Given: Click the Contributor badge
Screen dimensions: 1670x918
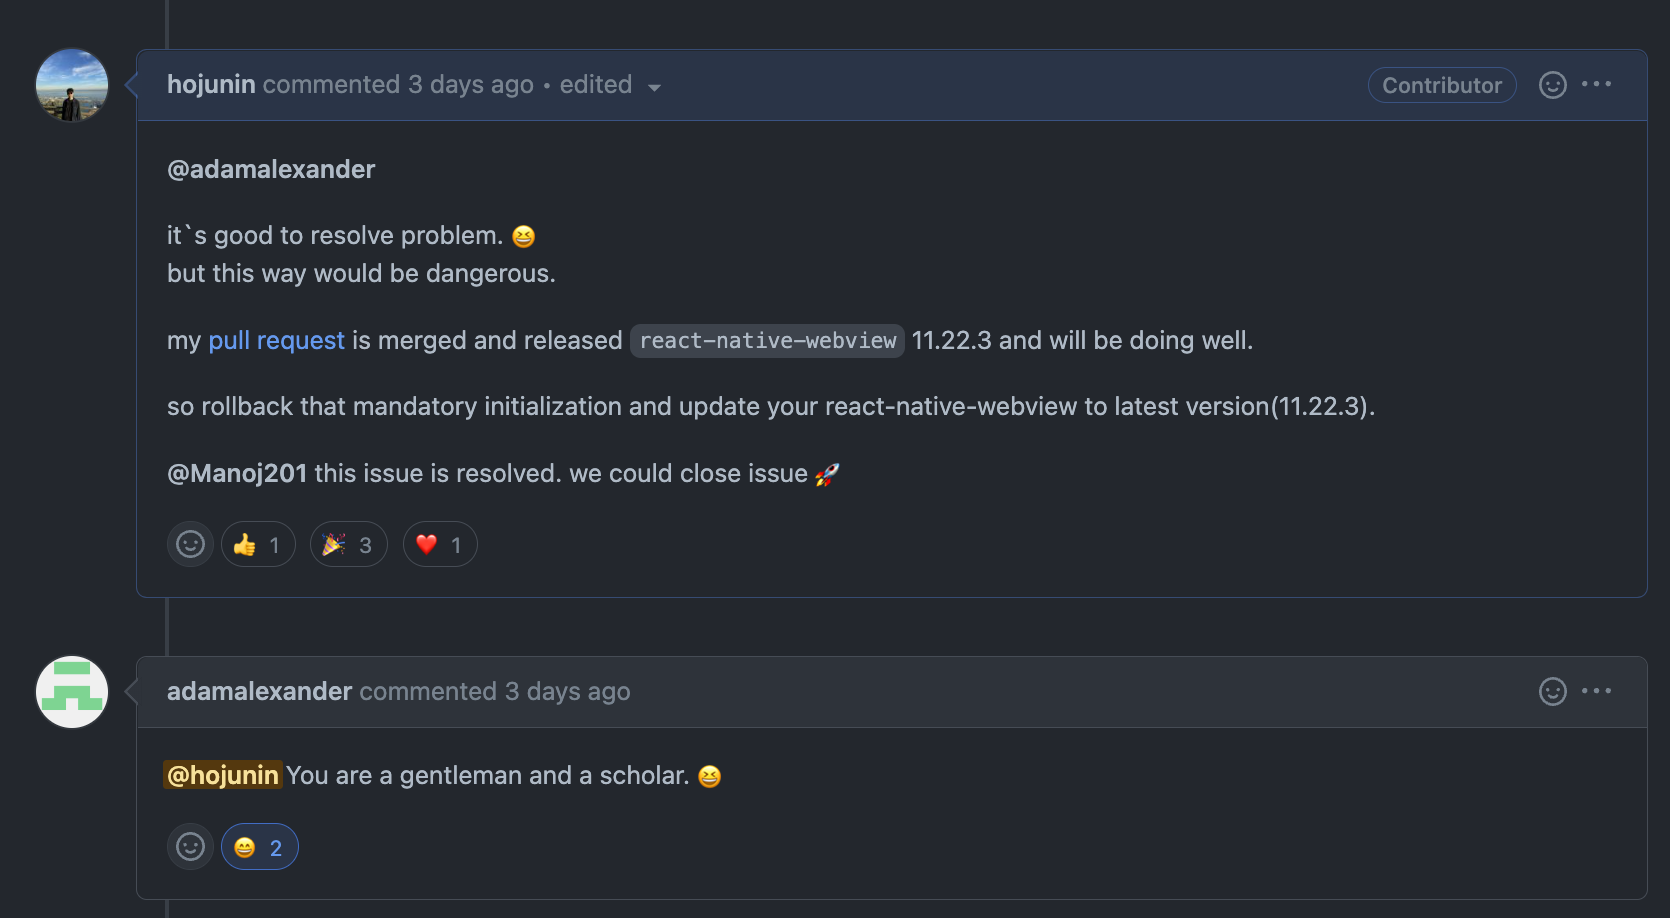Looking at the screenshot, I should [x=1442, y=85].
